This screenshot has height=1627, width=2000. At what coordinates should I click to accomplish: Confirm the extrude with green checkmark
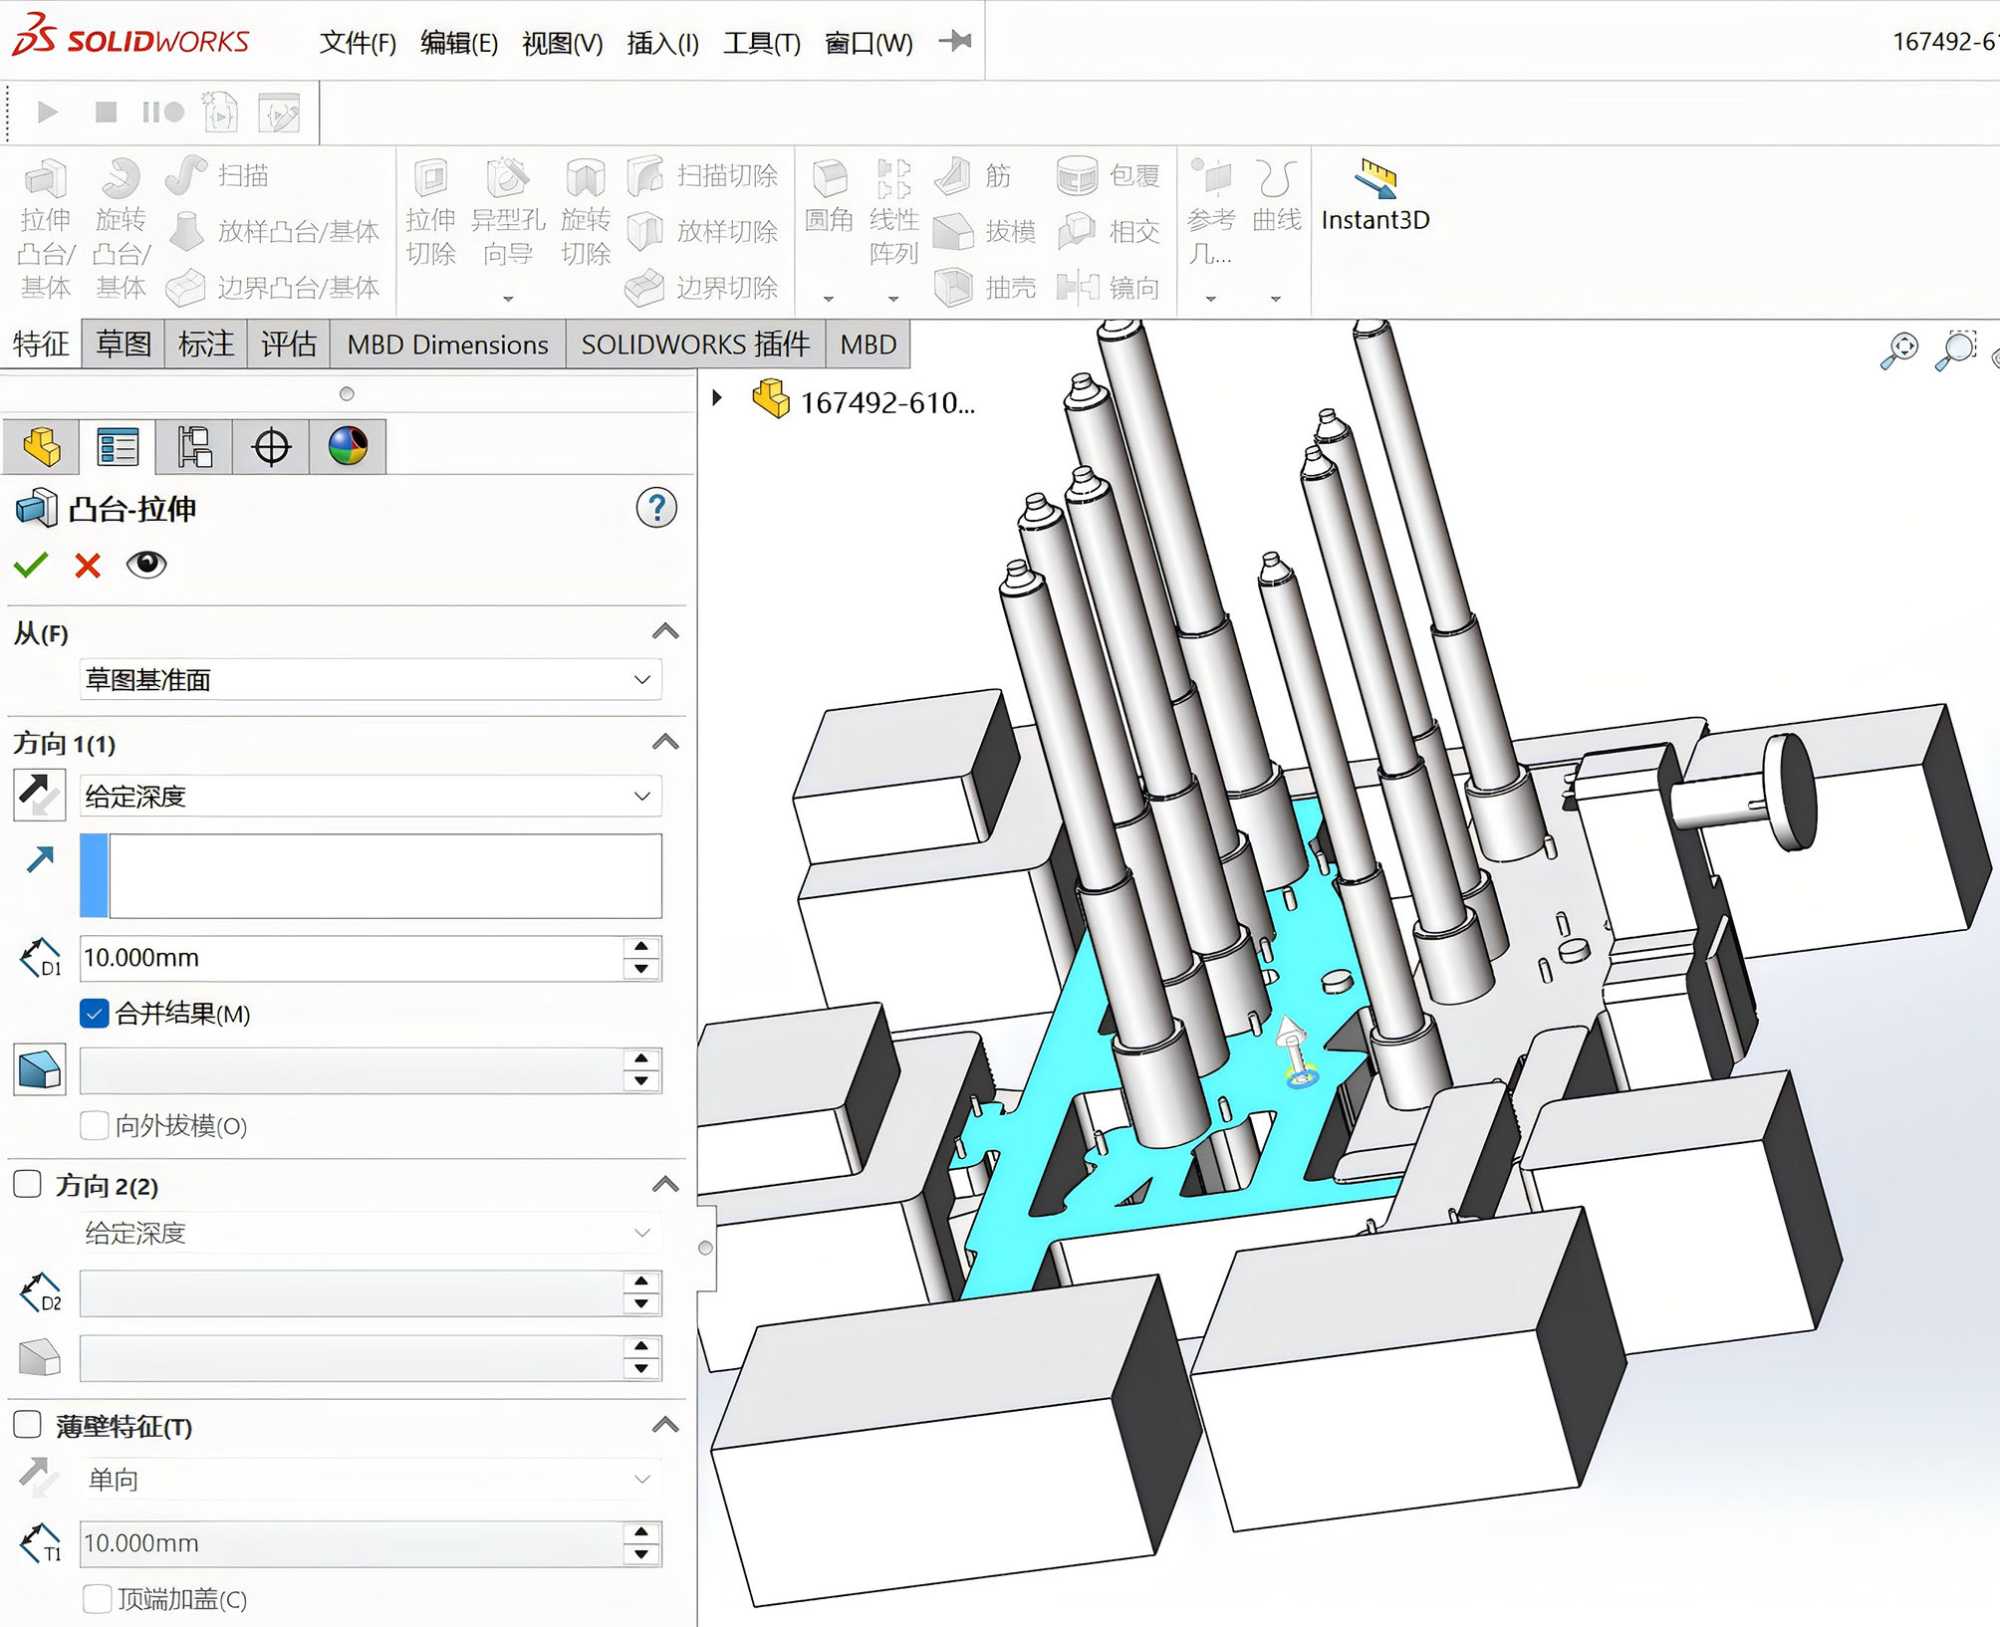click(x=31, y=566)
